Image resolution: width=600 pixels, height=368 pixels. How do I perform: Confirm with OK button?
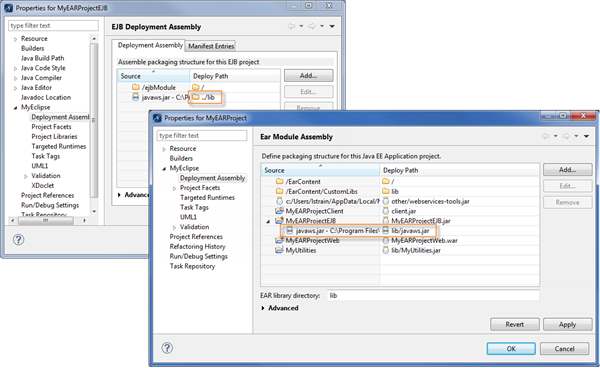511,348
